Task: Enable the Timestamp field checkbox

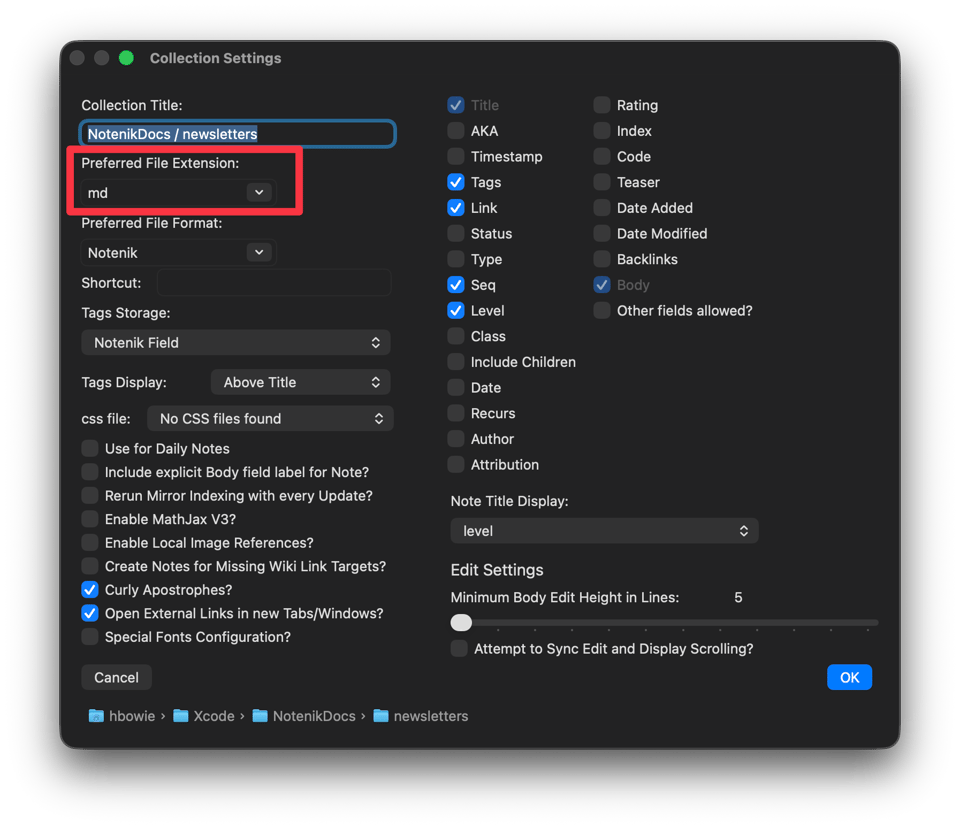Action: tap(456, 157)
